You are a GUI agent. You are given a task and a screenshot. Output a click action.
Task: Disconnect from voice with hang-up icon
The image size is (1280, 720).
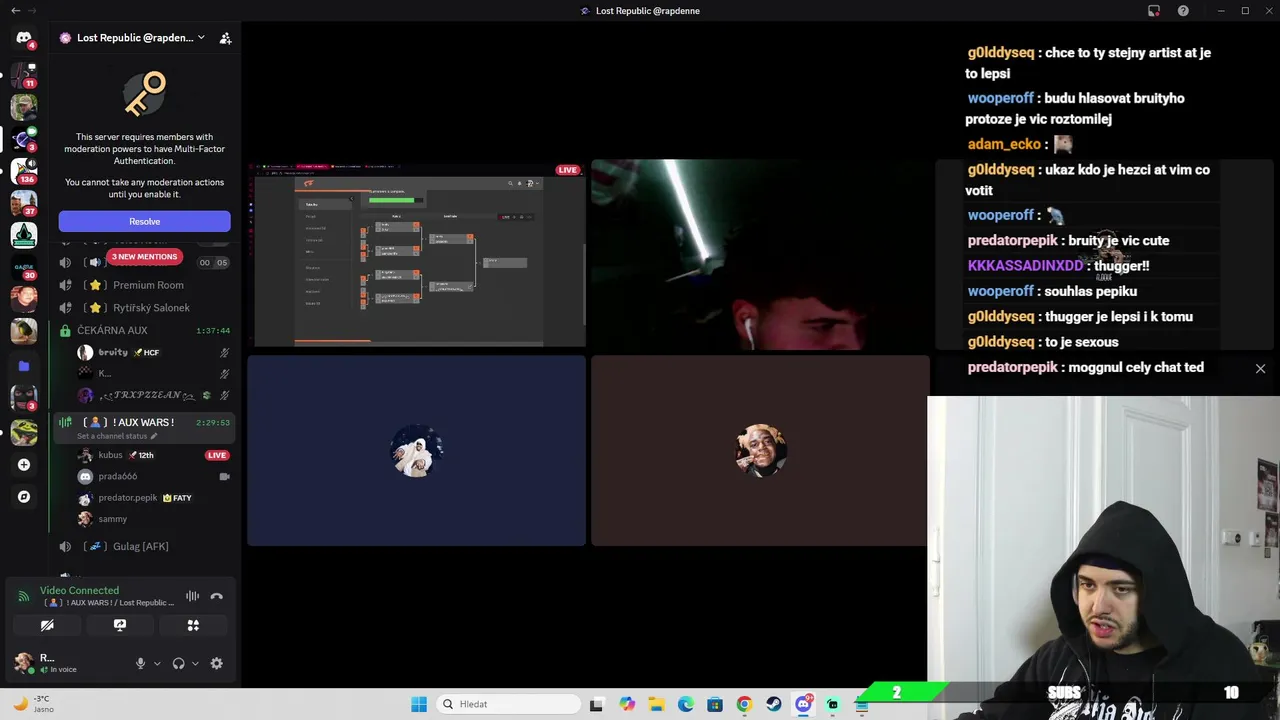(x=216, y=596)
